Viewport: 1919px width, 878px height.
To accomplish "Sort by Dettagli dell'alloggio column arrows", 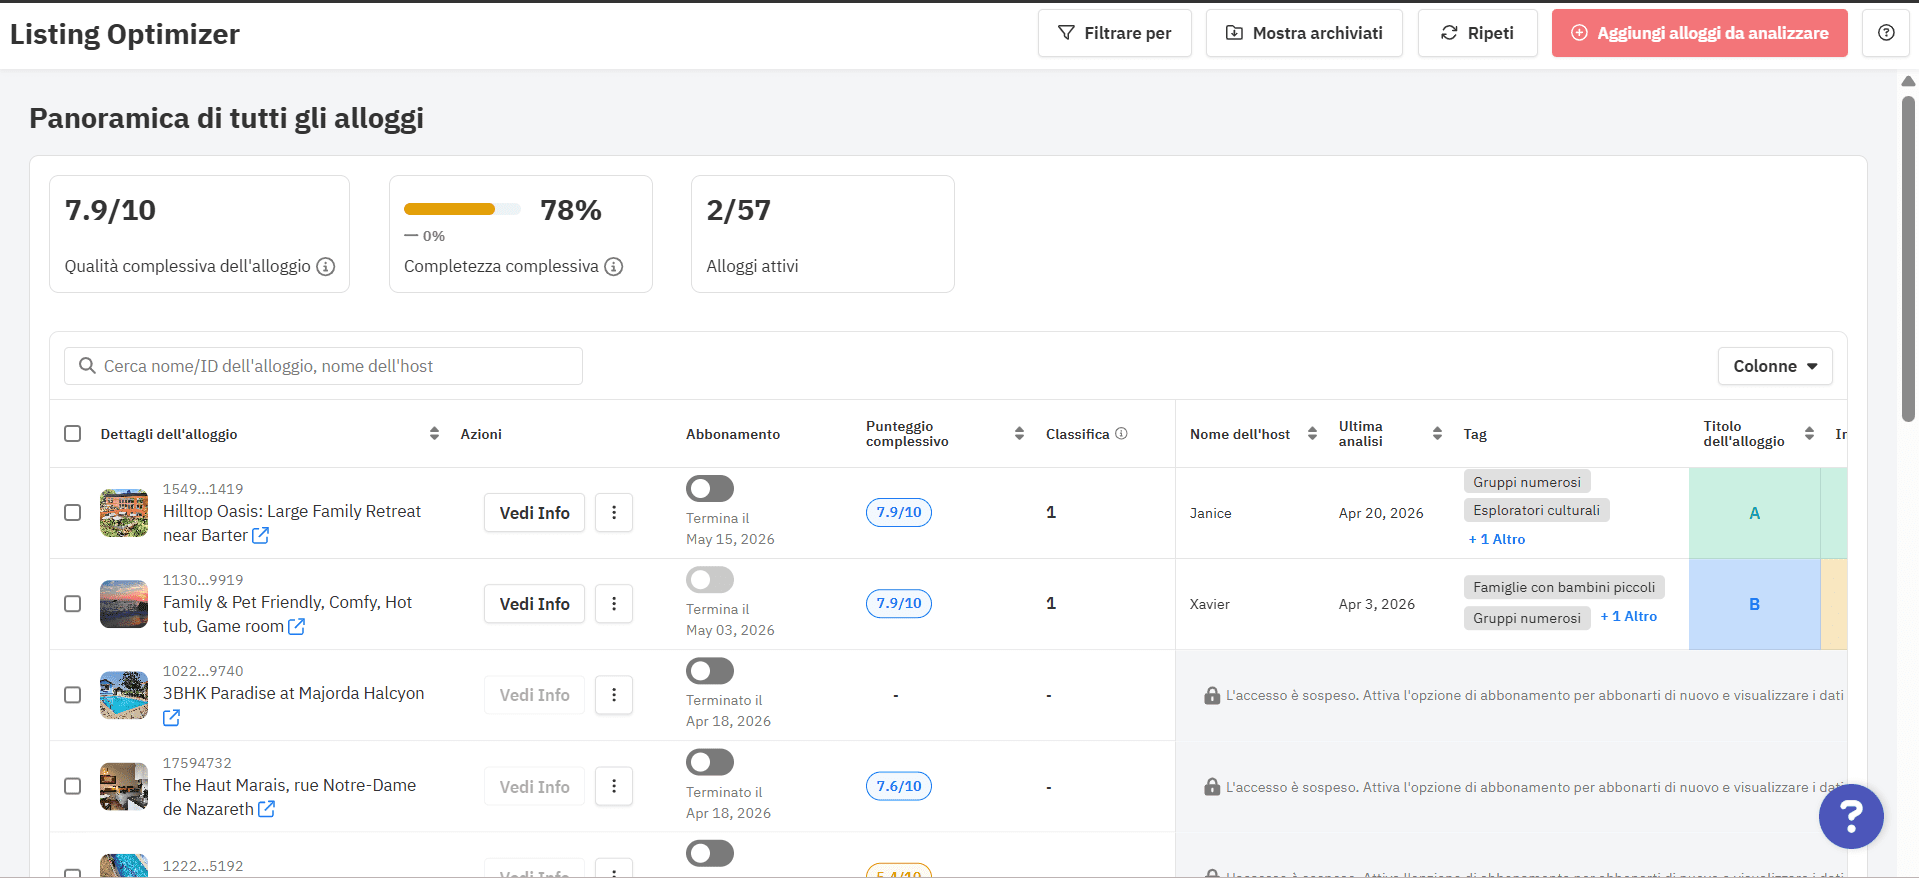I will pyautogui.click(x=434, y=433).
